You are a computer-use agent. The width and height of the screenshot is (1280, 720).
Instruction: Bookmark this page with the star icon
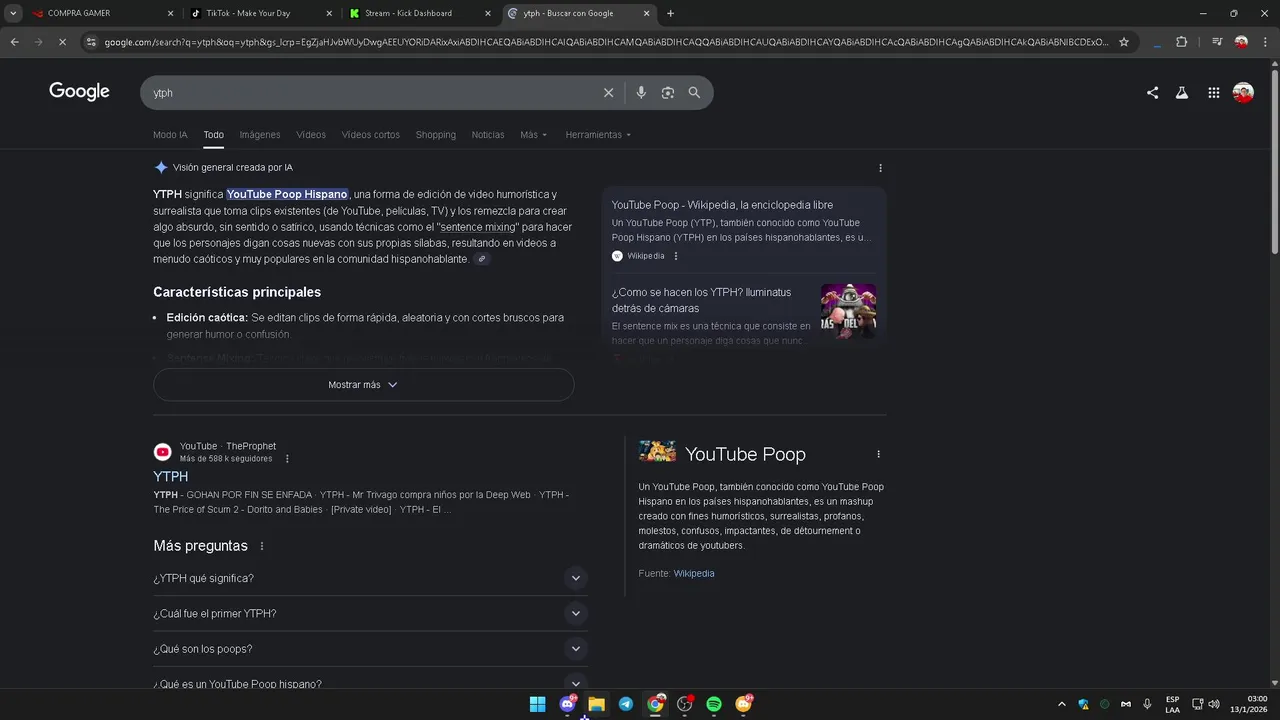click(1124, 42)
